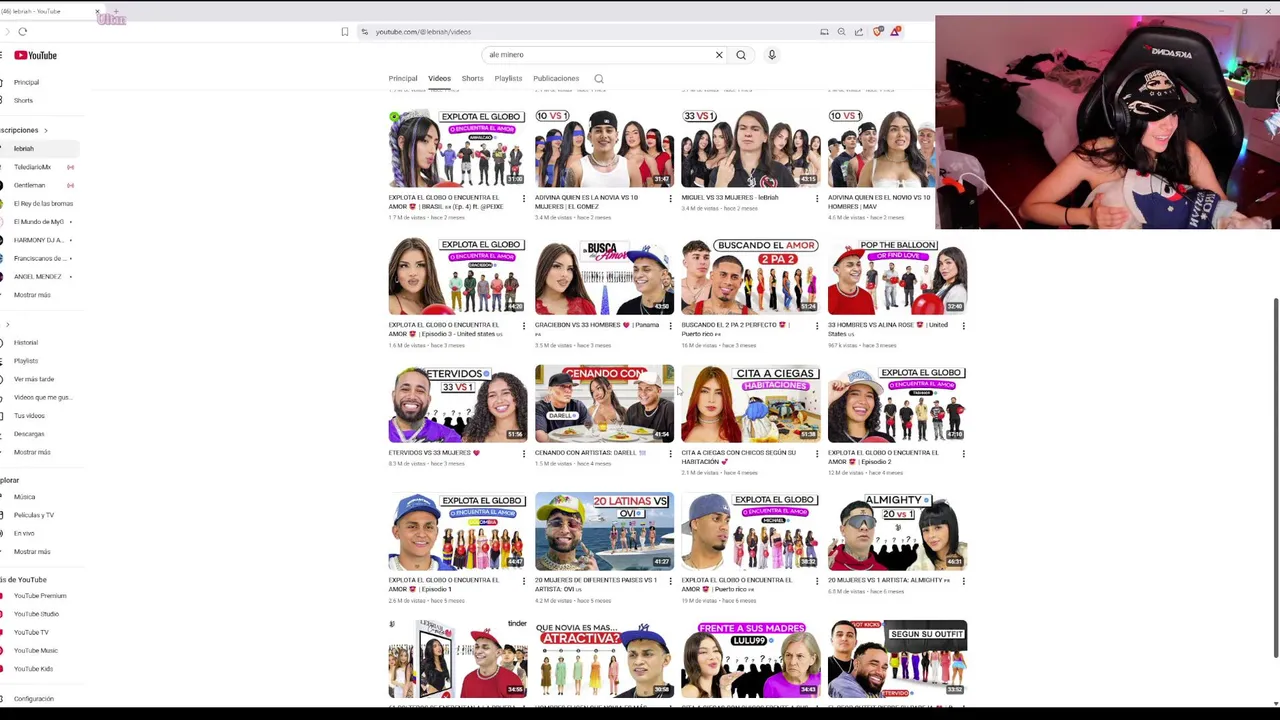The width and height of the screenshot is (1280, 720).
Task: Open the channel search magnifier next to Publicaciones
Action: (x=599, y=78)
